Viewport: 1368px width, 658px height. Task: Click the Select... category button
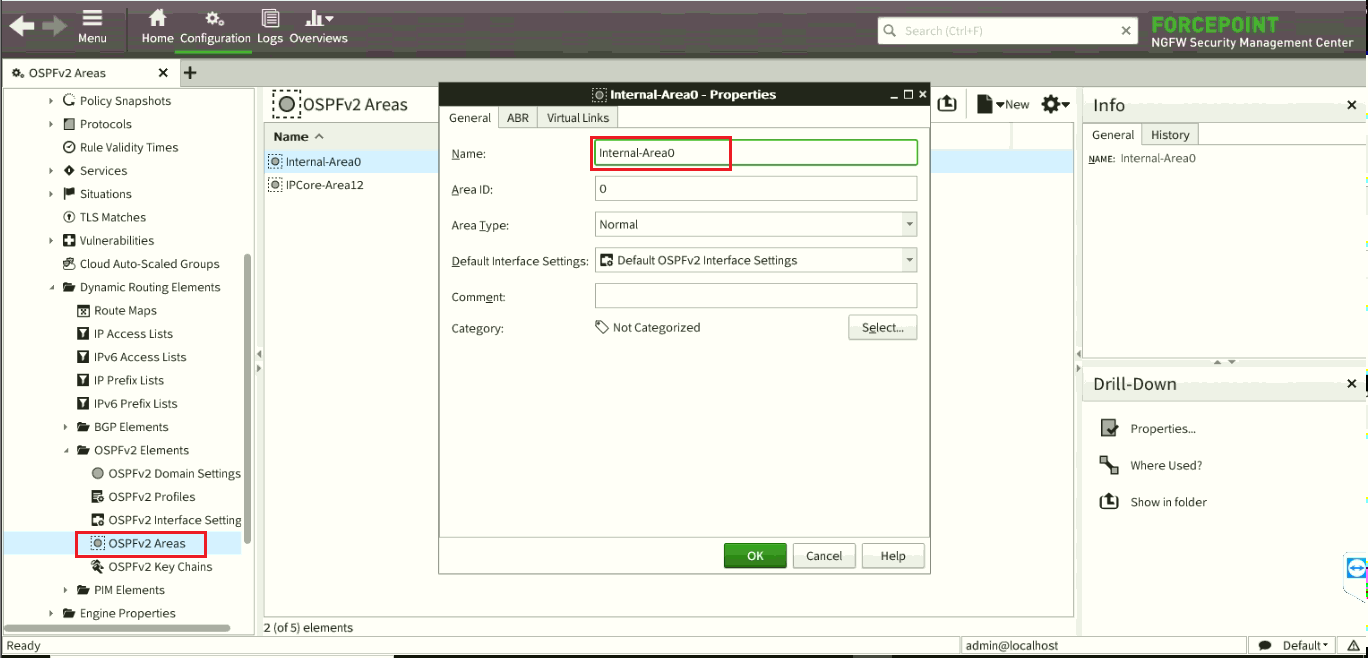[882, 328]
